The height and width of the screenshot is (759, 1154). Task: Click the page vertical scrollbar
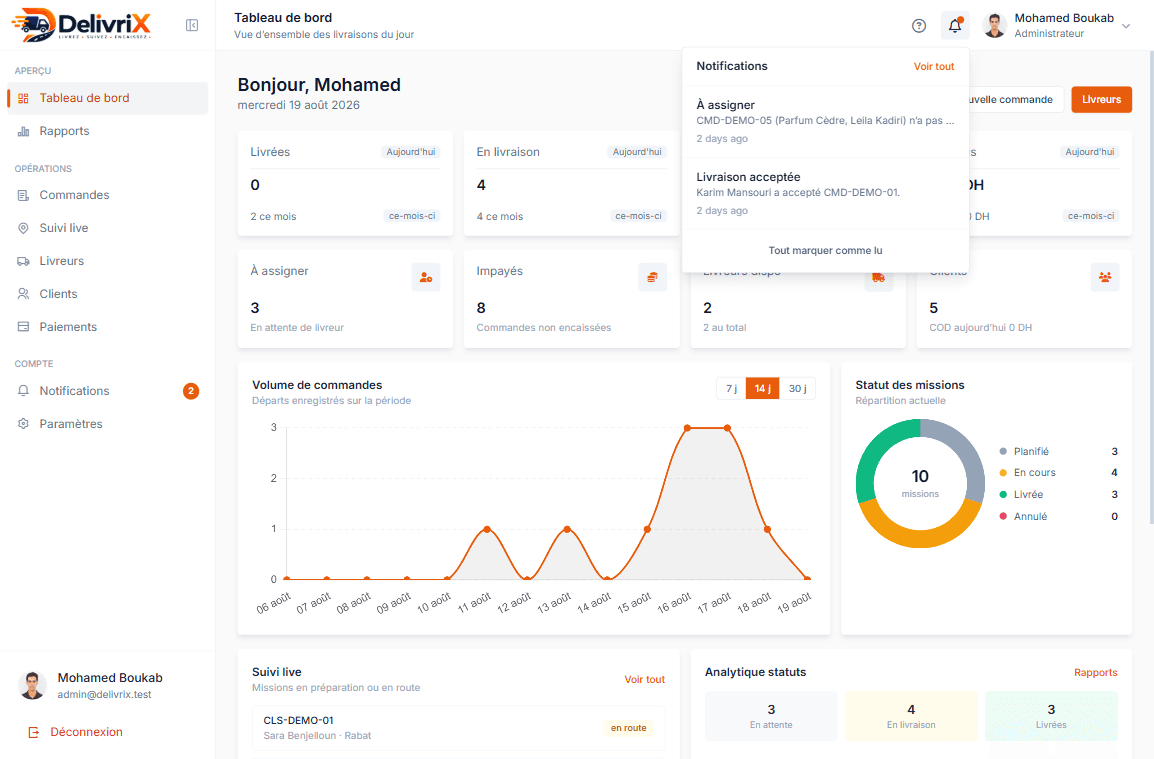pyautogui.click(x=1150, y=287)
